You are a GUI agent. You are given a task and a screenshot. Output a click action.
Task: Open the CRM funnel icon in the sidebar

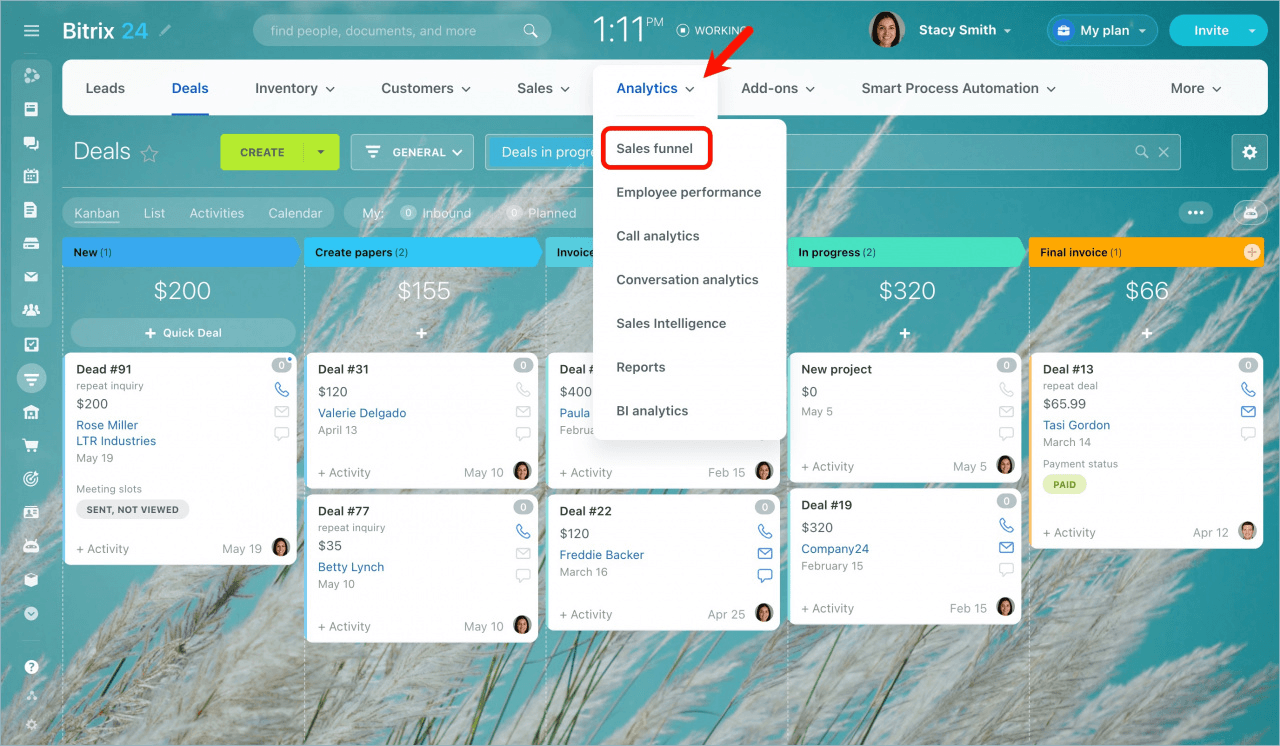(x=32, y=379)
